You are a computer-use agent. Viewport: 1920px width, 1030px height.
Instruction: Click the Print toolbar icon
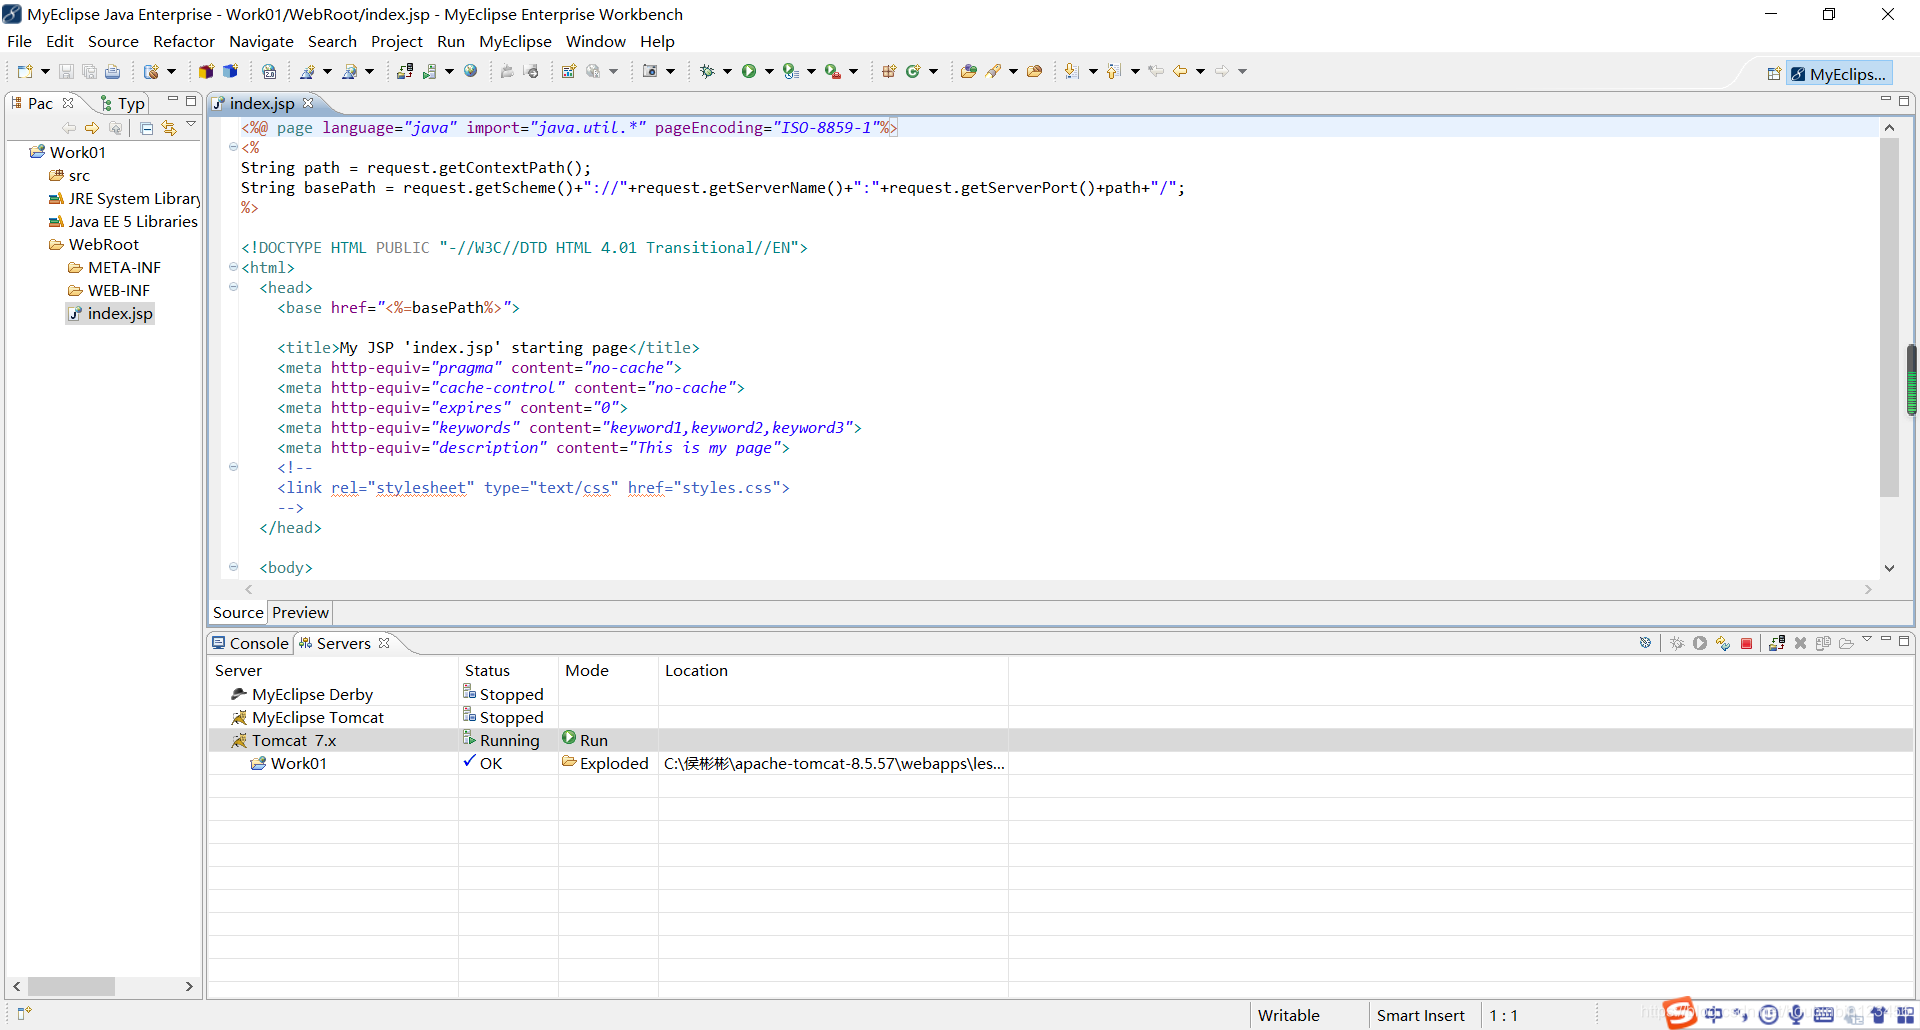pyautogui.click(x=112, y=71)
